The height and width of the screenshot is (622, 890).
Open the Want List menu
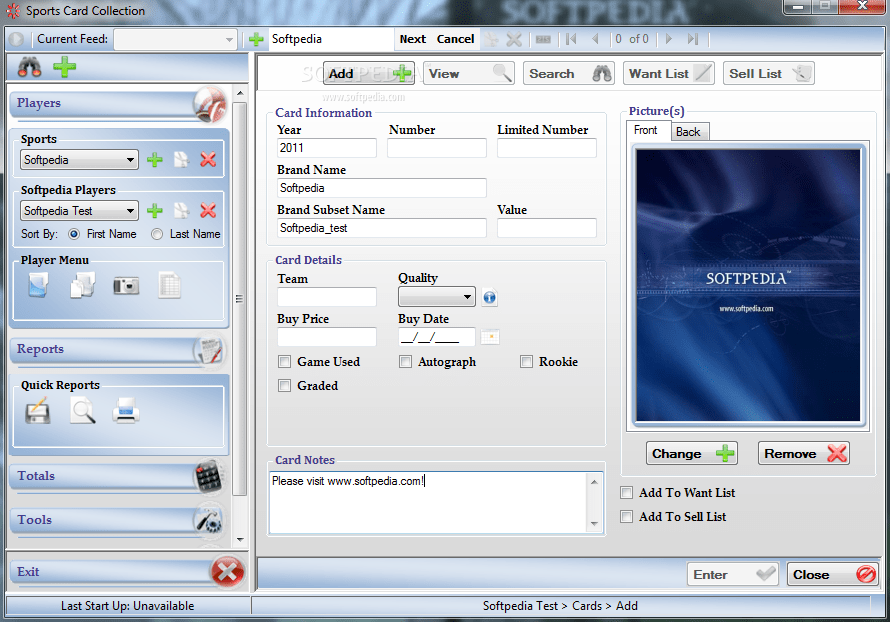[668, 72]
